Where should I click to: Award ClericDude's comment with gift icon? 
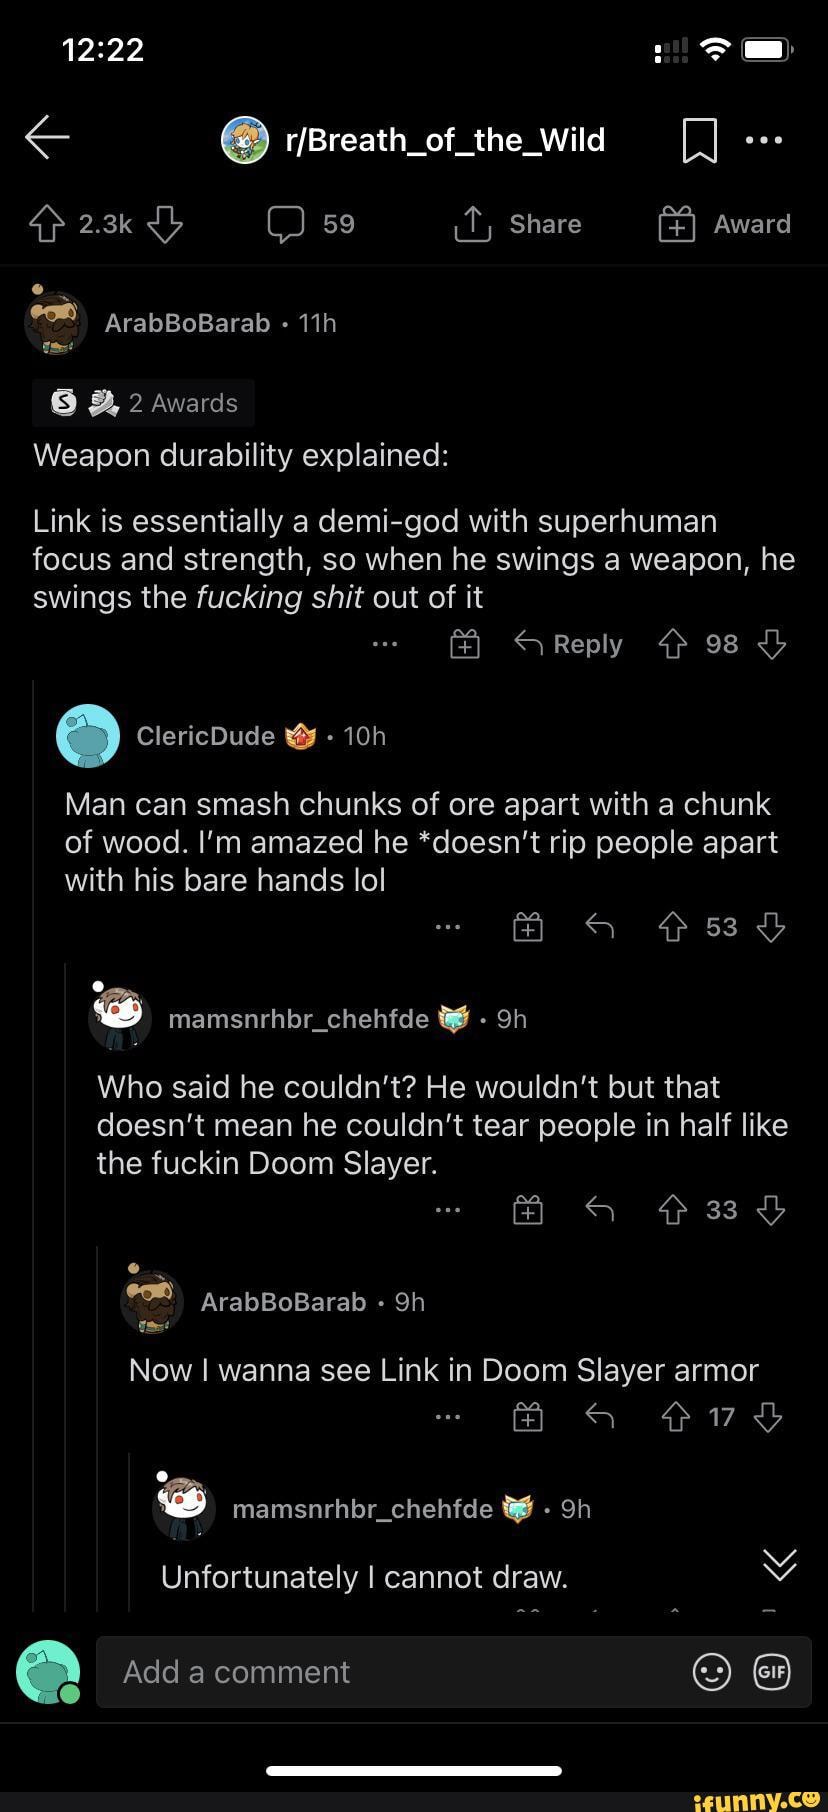(528, 927)
